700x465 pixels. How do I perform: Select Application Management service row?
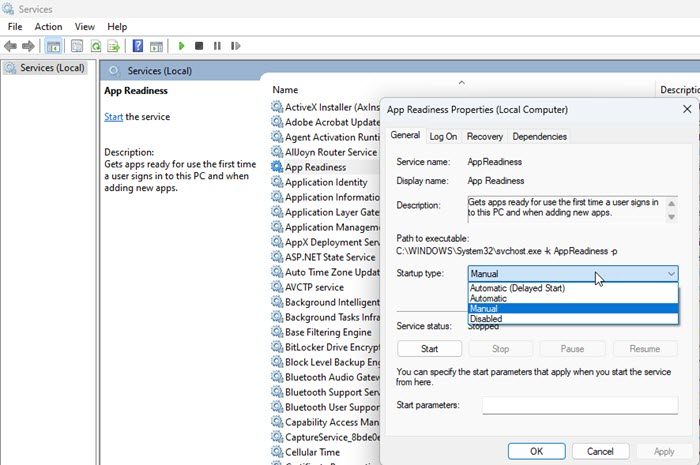coord(325,227)
